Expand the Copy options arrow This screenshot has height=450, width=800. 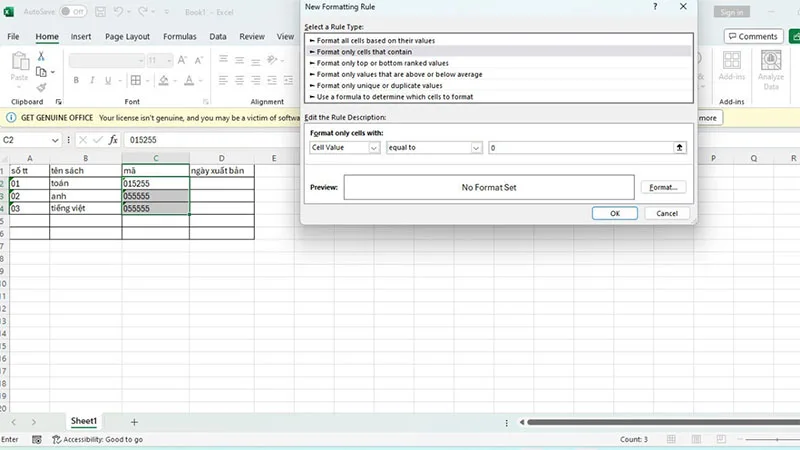point(53,72)
